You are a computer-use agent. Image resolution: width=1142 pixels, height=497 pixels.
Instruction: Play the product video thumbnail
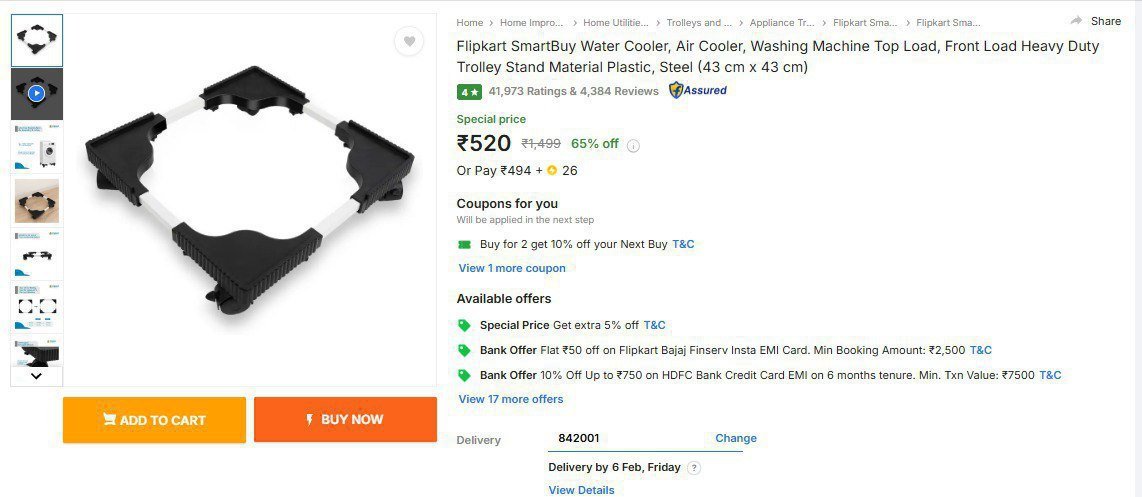36,93
